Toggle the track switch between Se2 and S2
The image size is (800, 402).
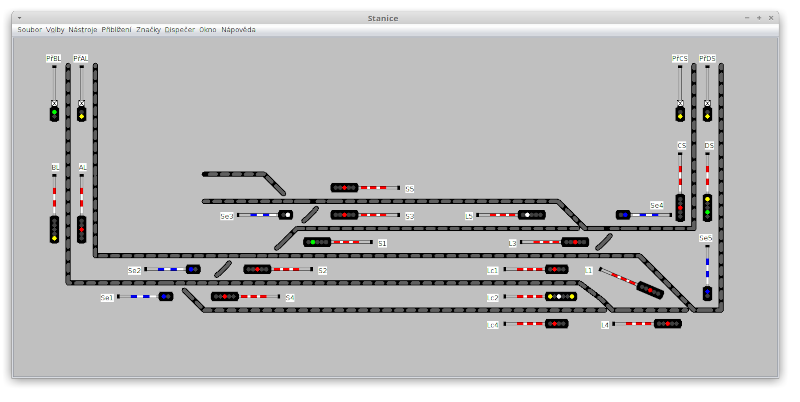[222, 269]
